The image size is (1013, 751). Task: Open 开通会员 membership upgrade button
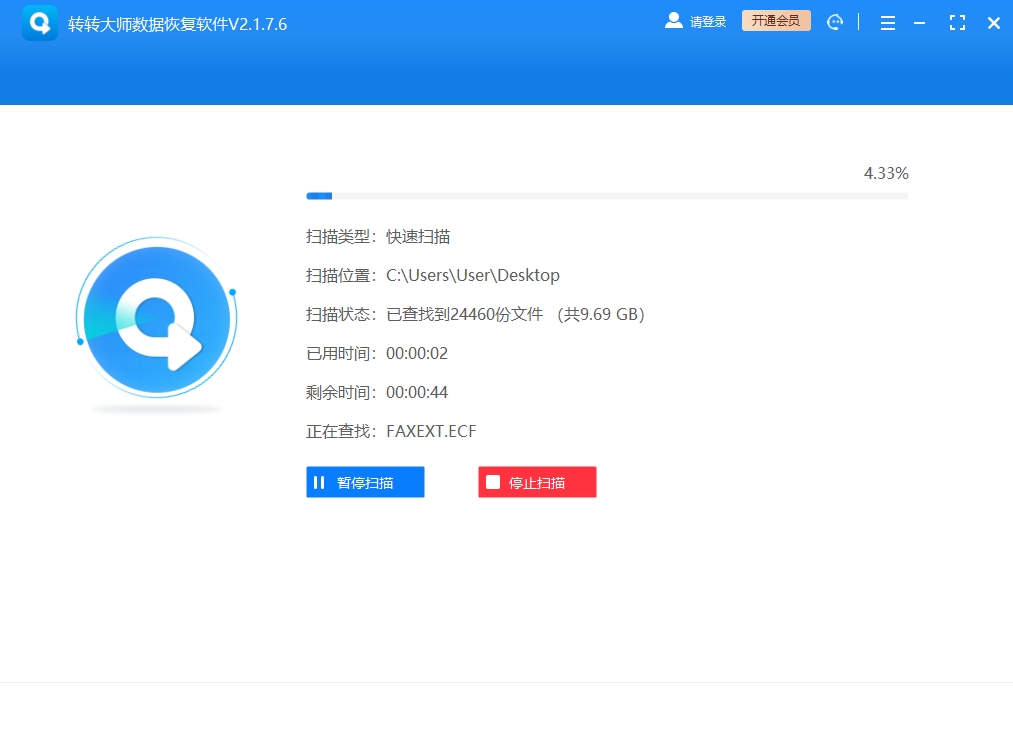pyautogui.click(x=776, y=20)
